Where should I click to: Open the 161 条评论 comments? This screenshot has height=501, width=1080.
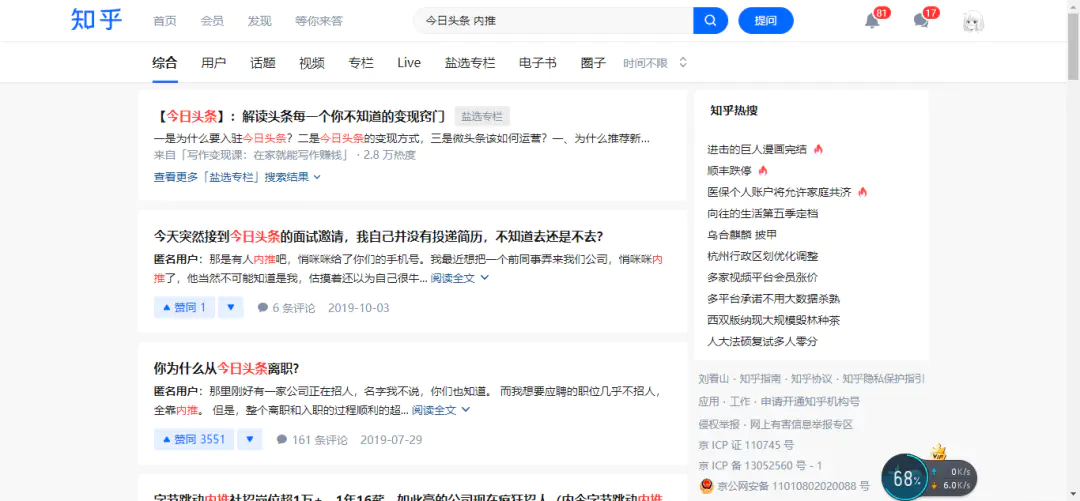[x=312, y=440]
